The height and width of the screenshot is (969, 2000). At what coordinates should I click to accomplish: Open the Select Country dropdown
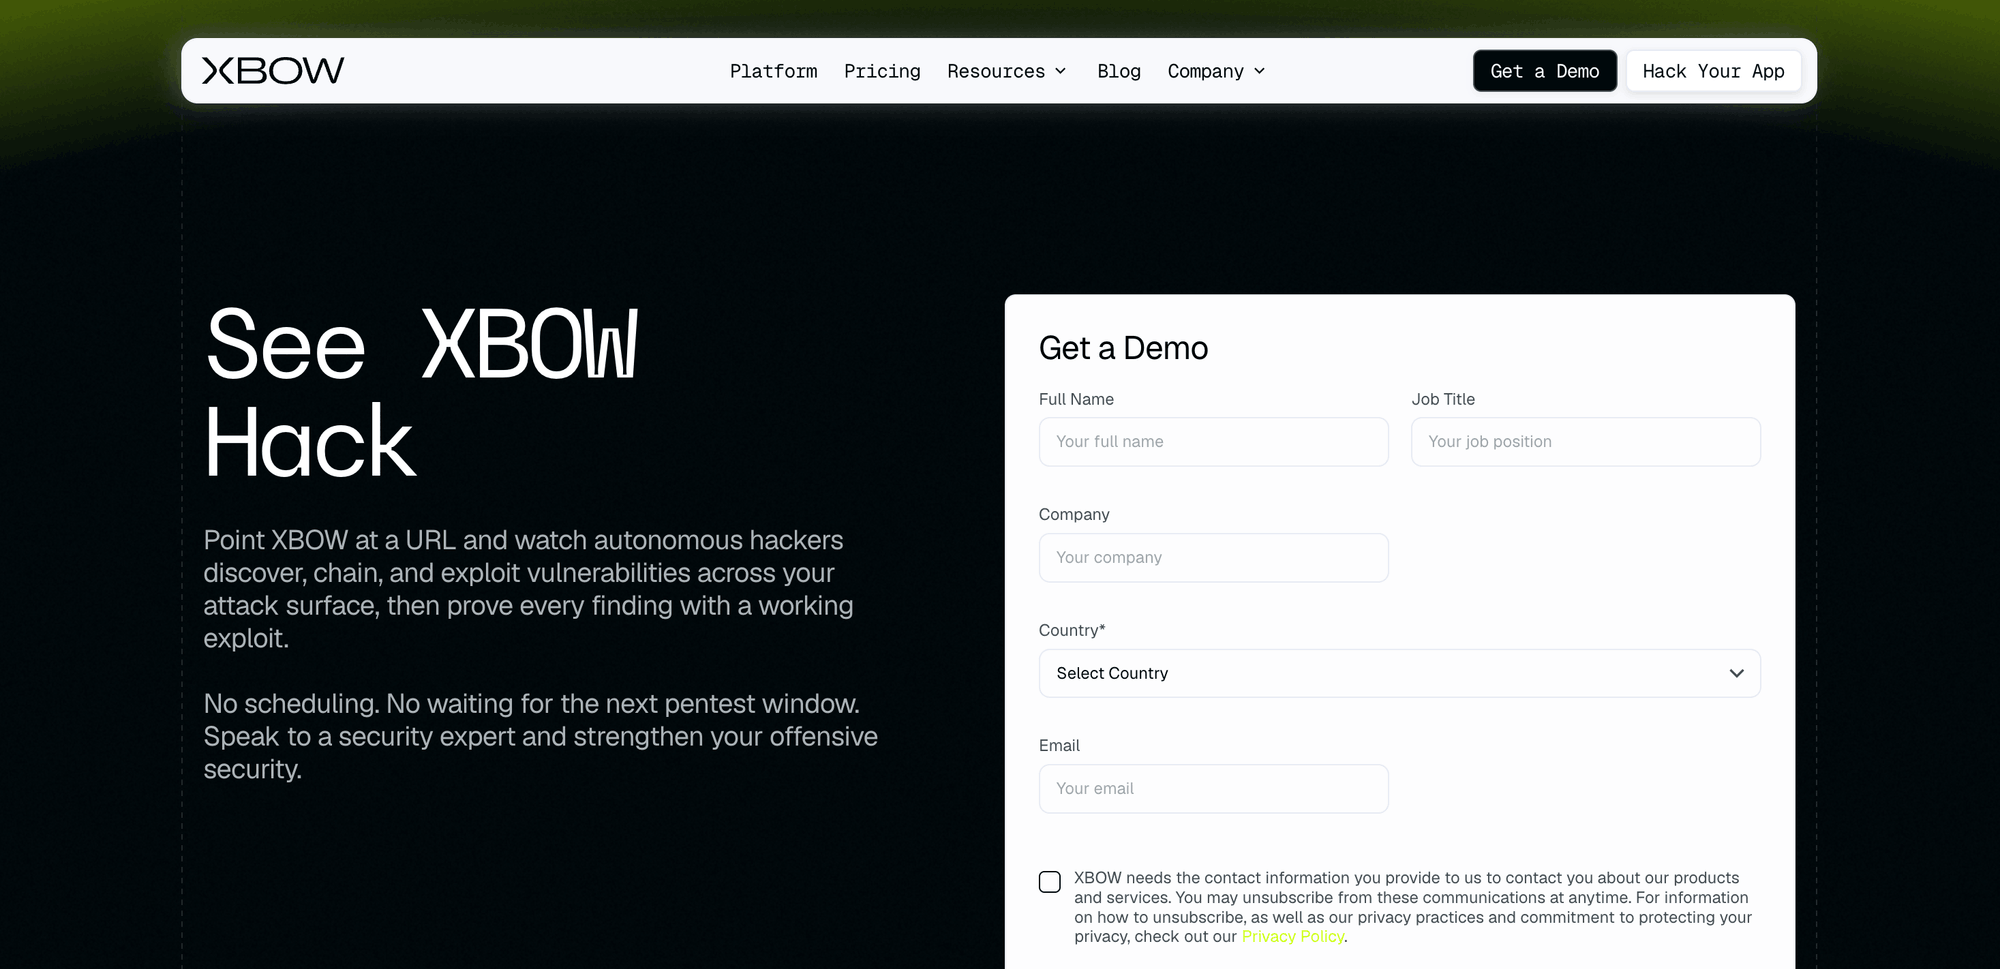(1400, 674)
